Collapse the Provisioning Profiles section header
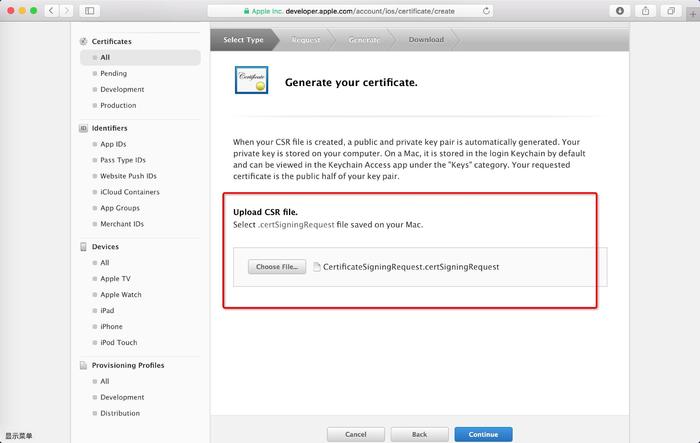The width and height of the screenshot is (700, 443). [127, 365]
